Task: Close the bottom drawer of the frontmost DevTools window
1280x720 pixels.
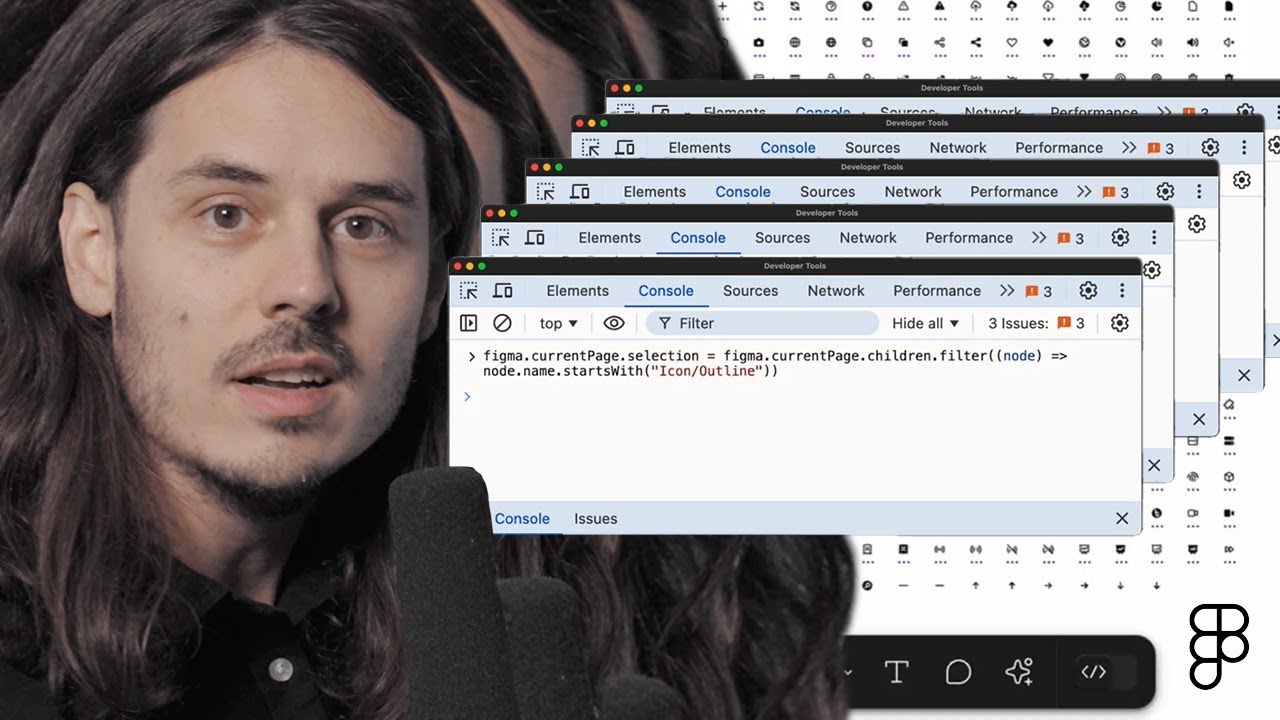Action: coord(1122,518)
